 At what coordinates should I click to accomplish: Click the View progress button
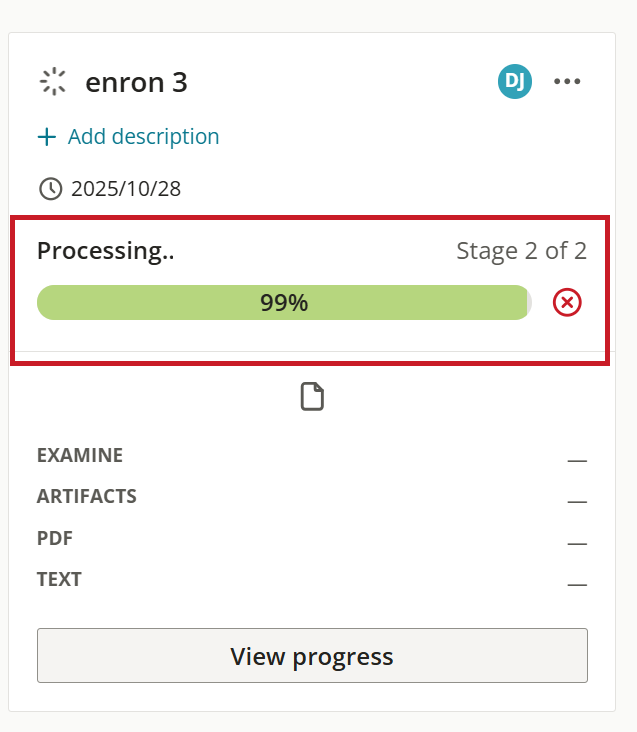click(312, 655)
